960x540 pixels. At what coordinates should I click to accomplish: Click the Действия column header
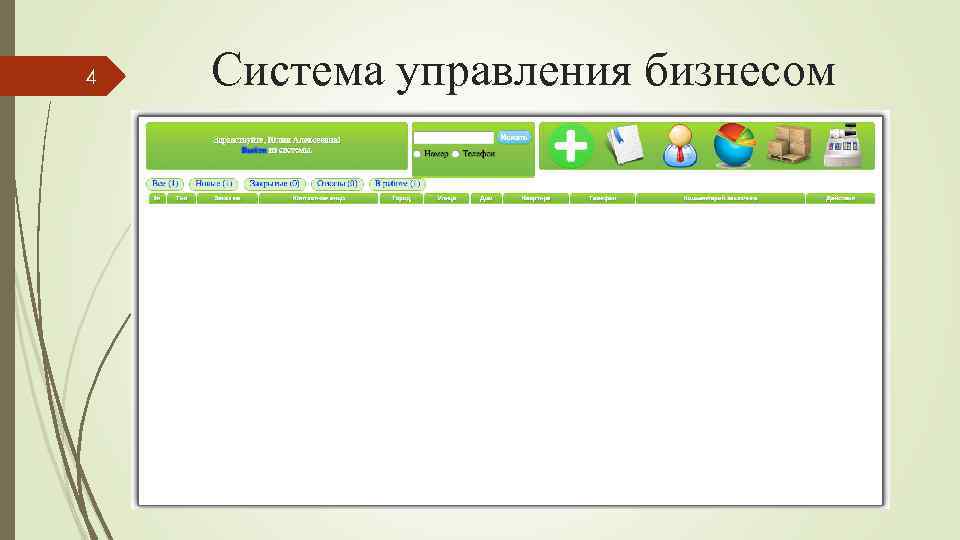pos(840,198)
